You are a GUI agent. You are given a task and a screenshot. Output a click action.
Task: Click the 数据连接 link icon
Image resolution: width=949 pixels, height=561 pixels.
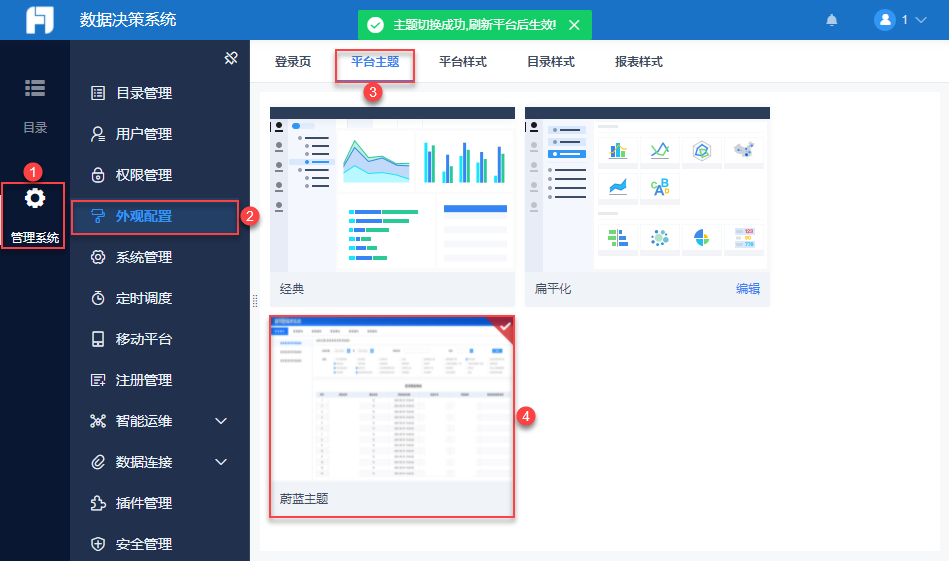pyautogui.click(x=97, y=462)
